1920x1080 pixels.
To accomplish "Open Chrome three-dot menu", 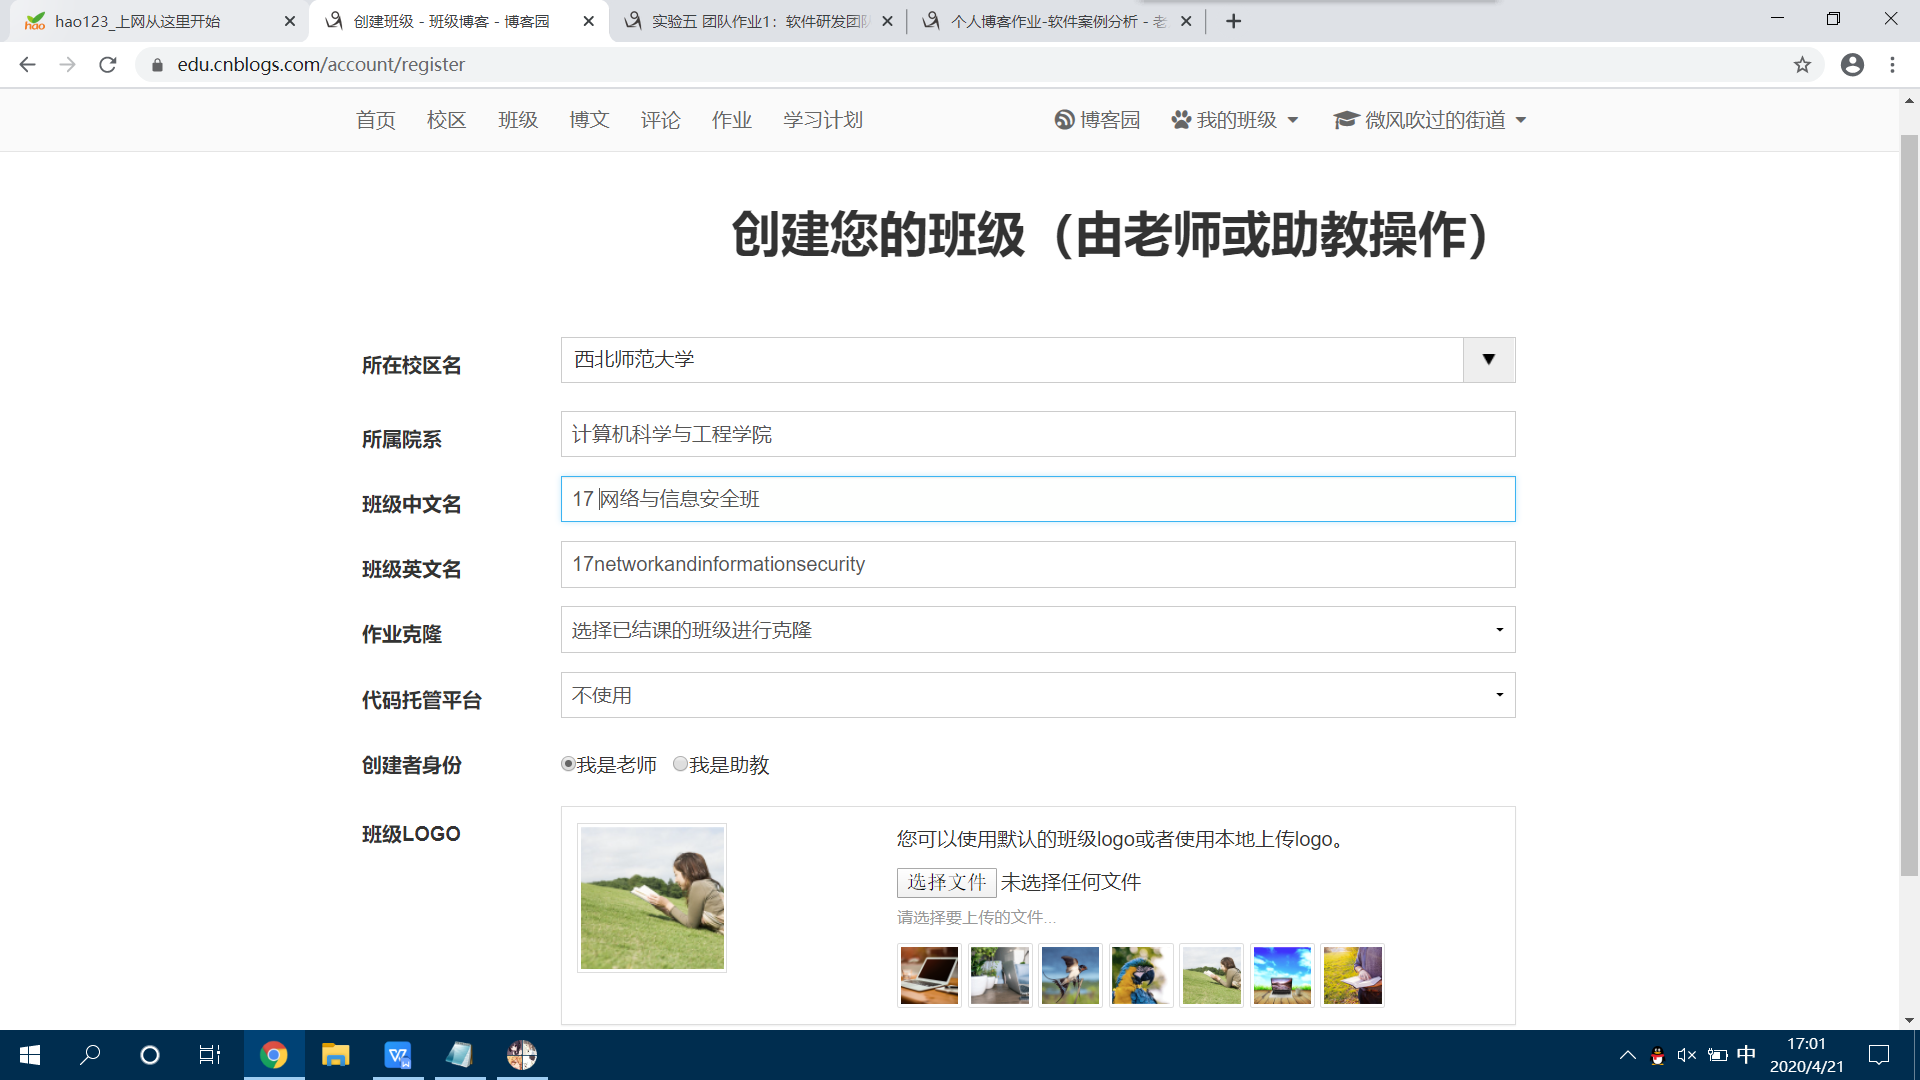I will coord(1892,65).
